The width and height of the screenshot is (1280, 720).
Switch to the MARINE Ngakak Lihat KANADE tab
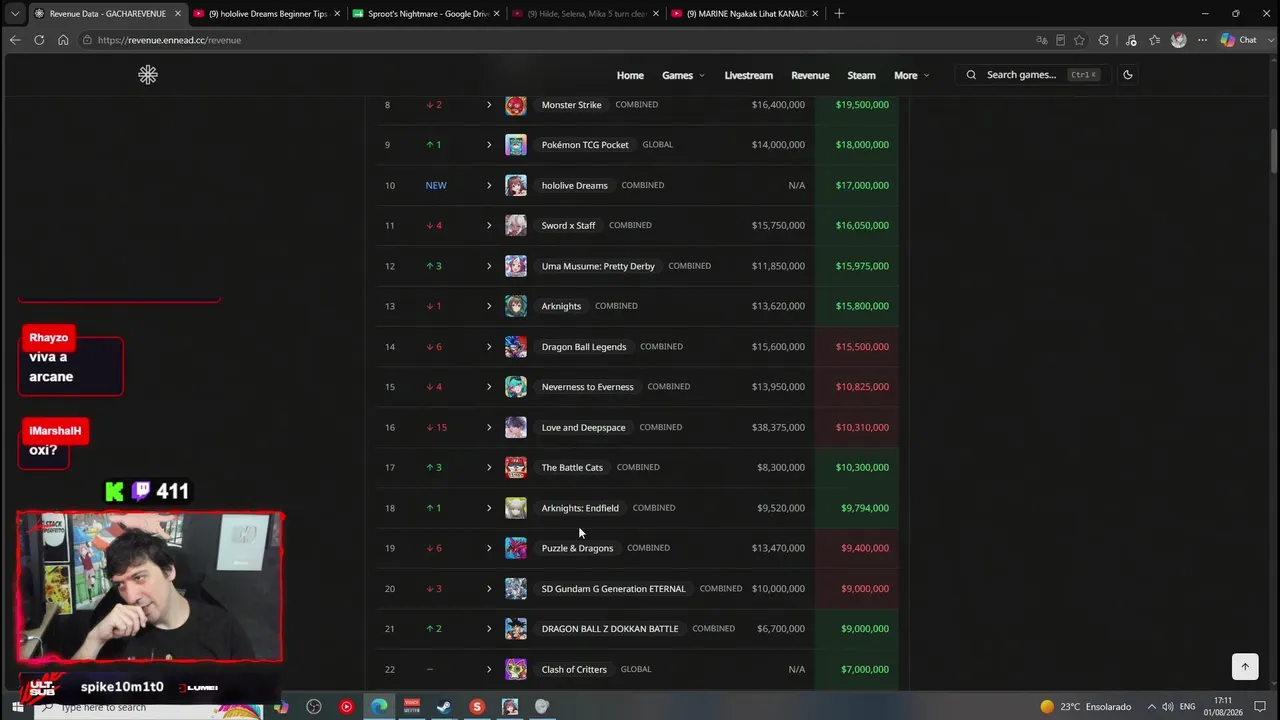tap(745, 14)
